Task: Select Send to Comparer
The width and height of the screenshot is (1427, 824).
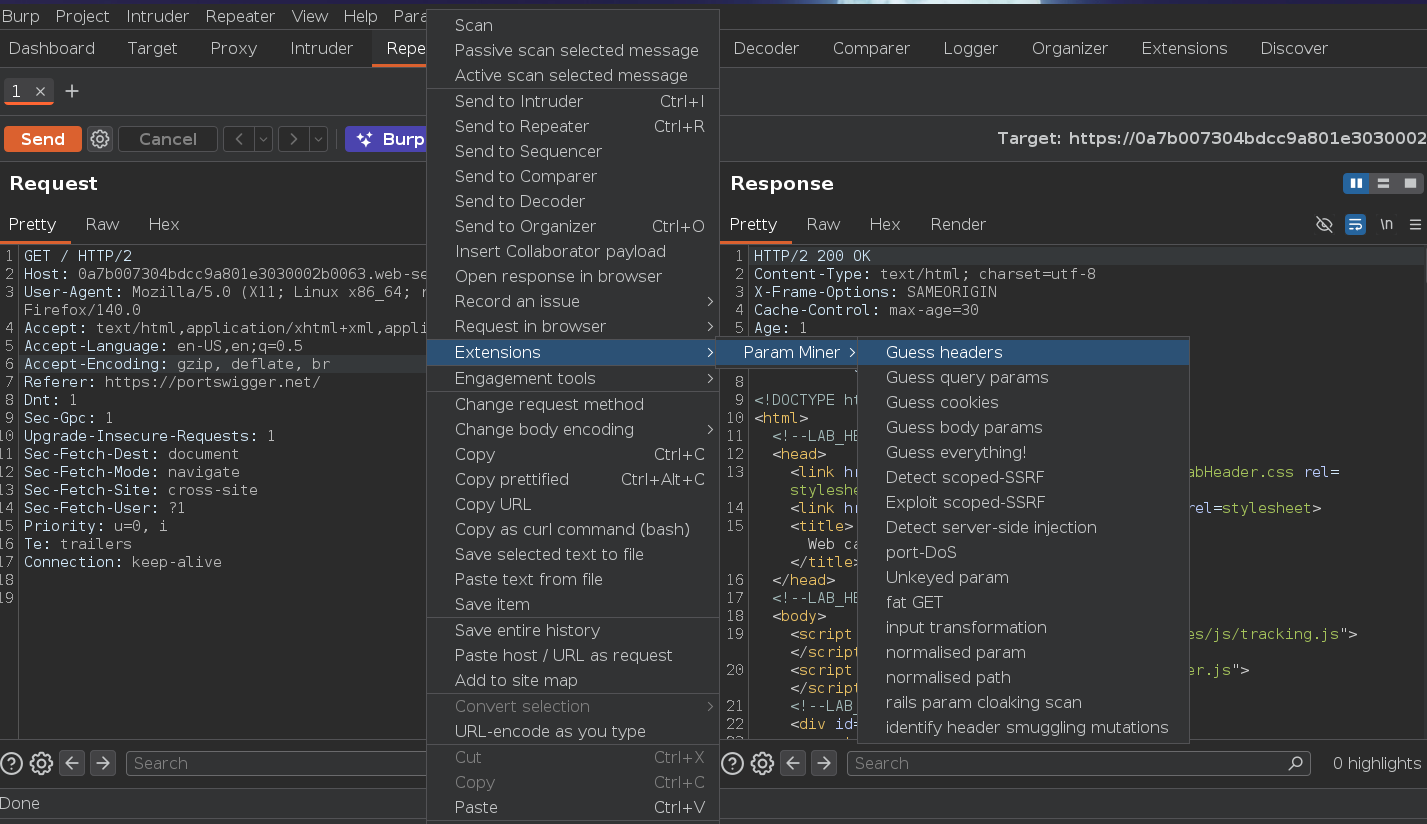Action: coord(573,176)
